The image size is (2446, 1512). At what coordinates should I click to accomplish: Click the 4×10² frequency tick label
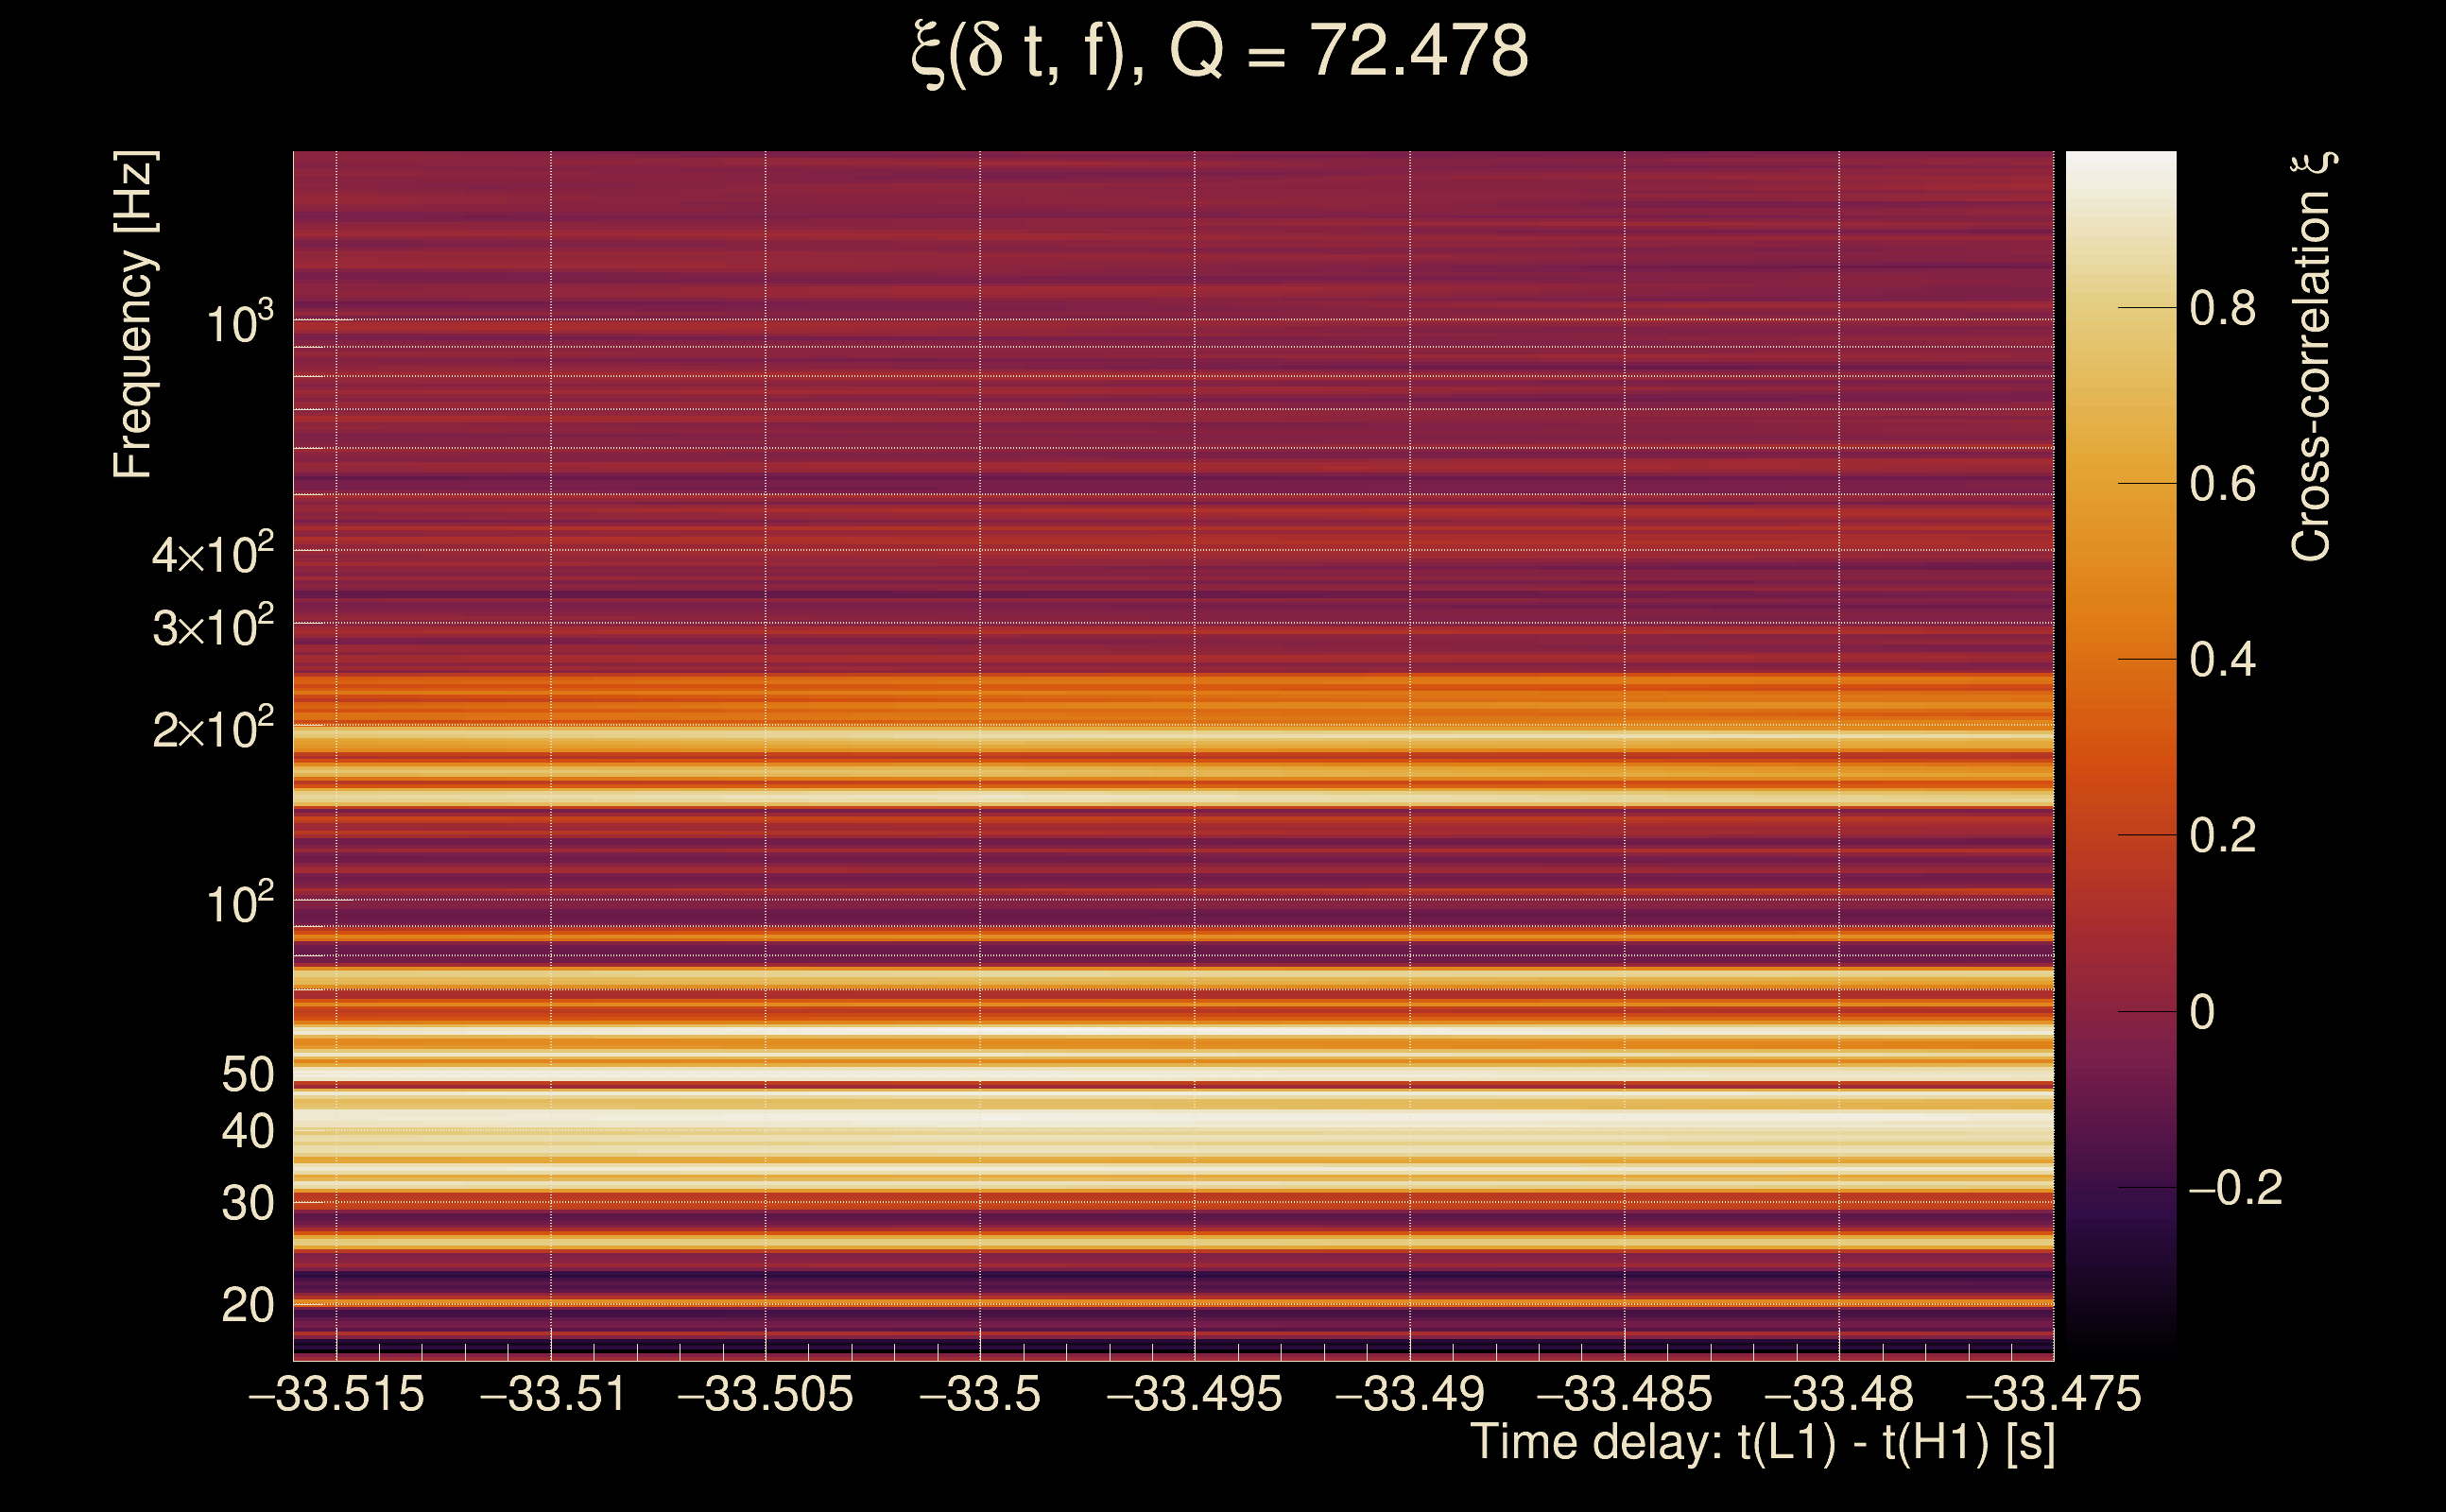212,554
